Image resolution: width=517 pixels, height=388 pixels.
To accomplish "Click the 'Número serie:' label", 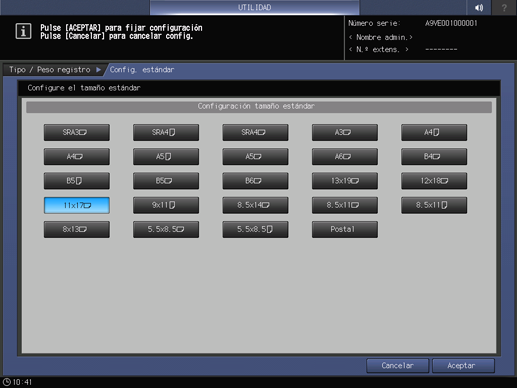I will [x=374, y=23].
